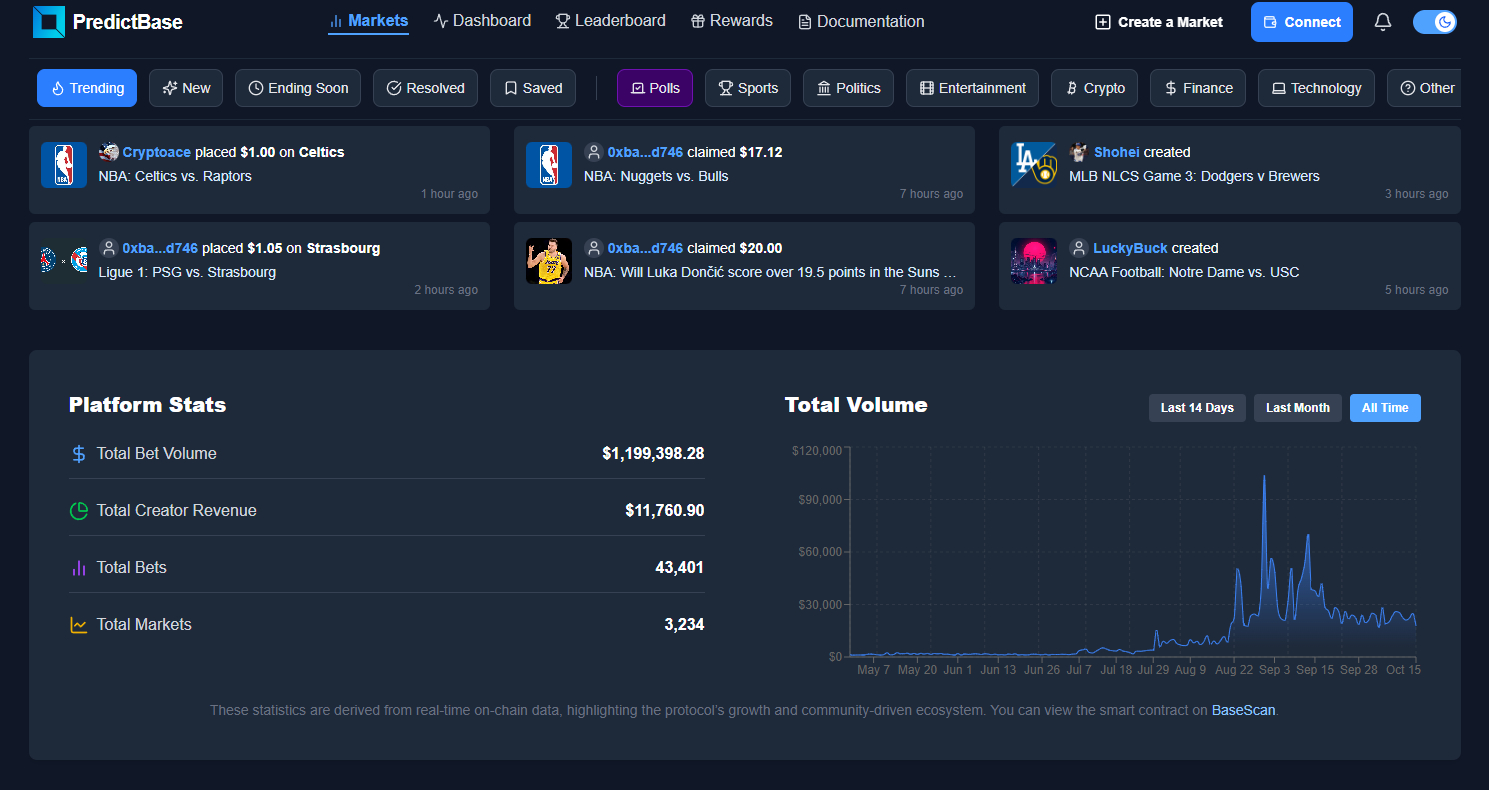Click the Dodgers v Brewers thumbnail
The height and width of the screenshot is (790, 1489).
(1034, 165)
